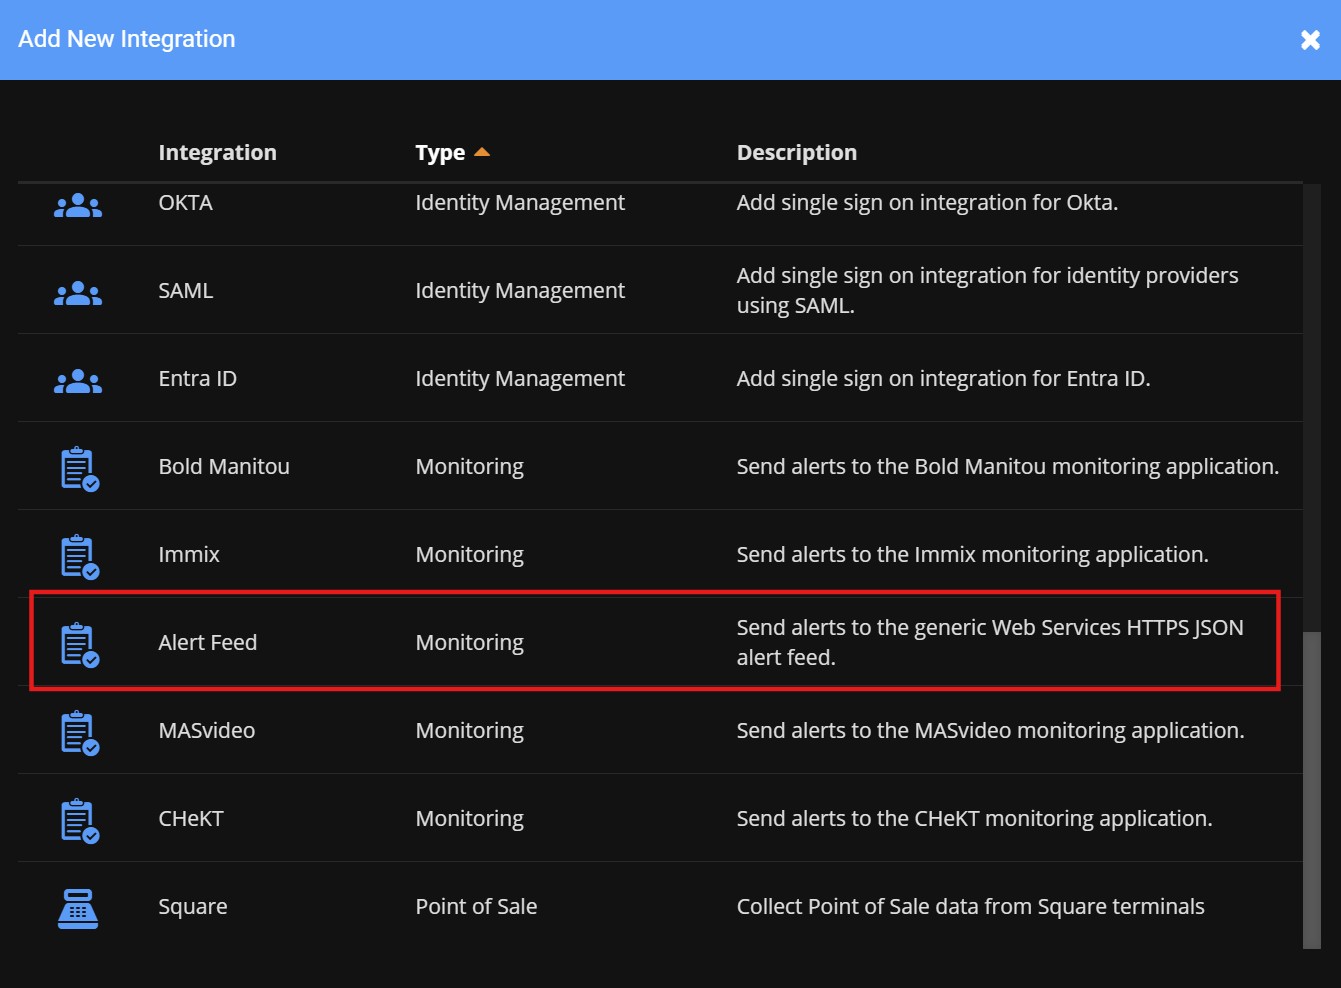Click the Bold Manitou clipboard icon
This screenshot has width=1341, height=988.
(79, 469)
